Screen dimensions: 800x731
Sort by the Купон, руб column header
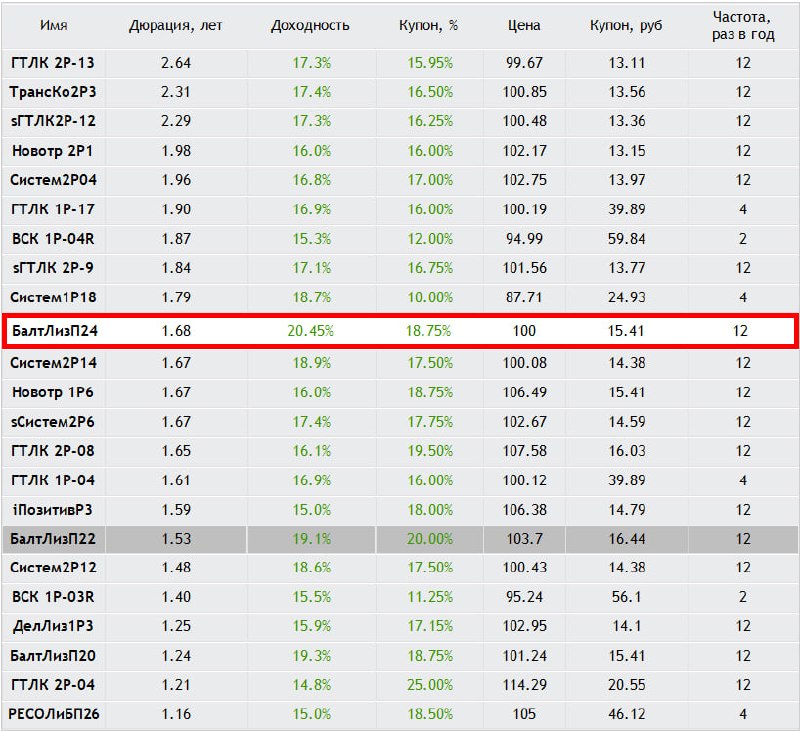point(626,26)
